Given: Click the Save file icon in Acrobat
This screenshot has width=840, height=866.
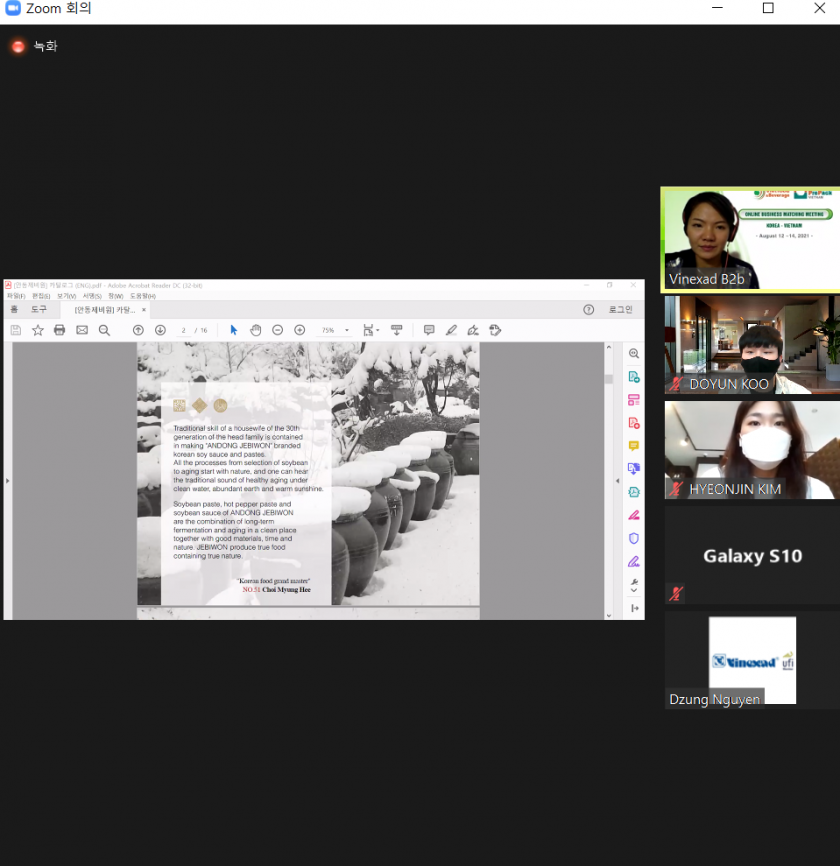Looking at the screenshot, I should 16,330.
